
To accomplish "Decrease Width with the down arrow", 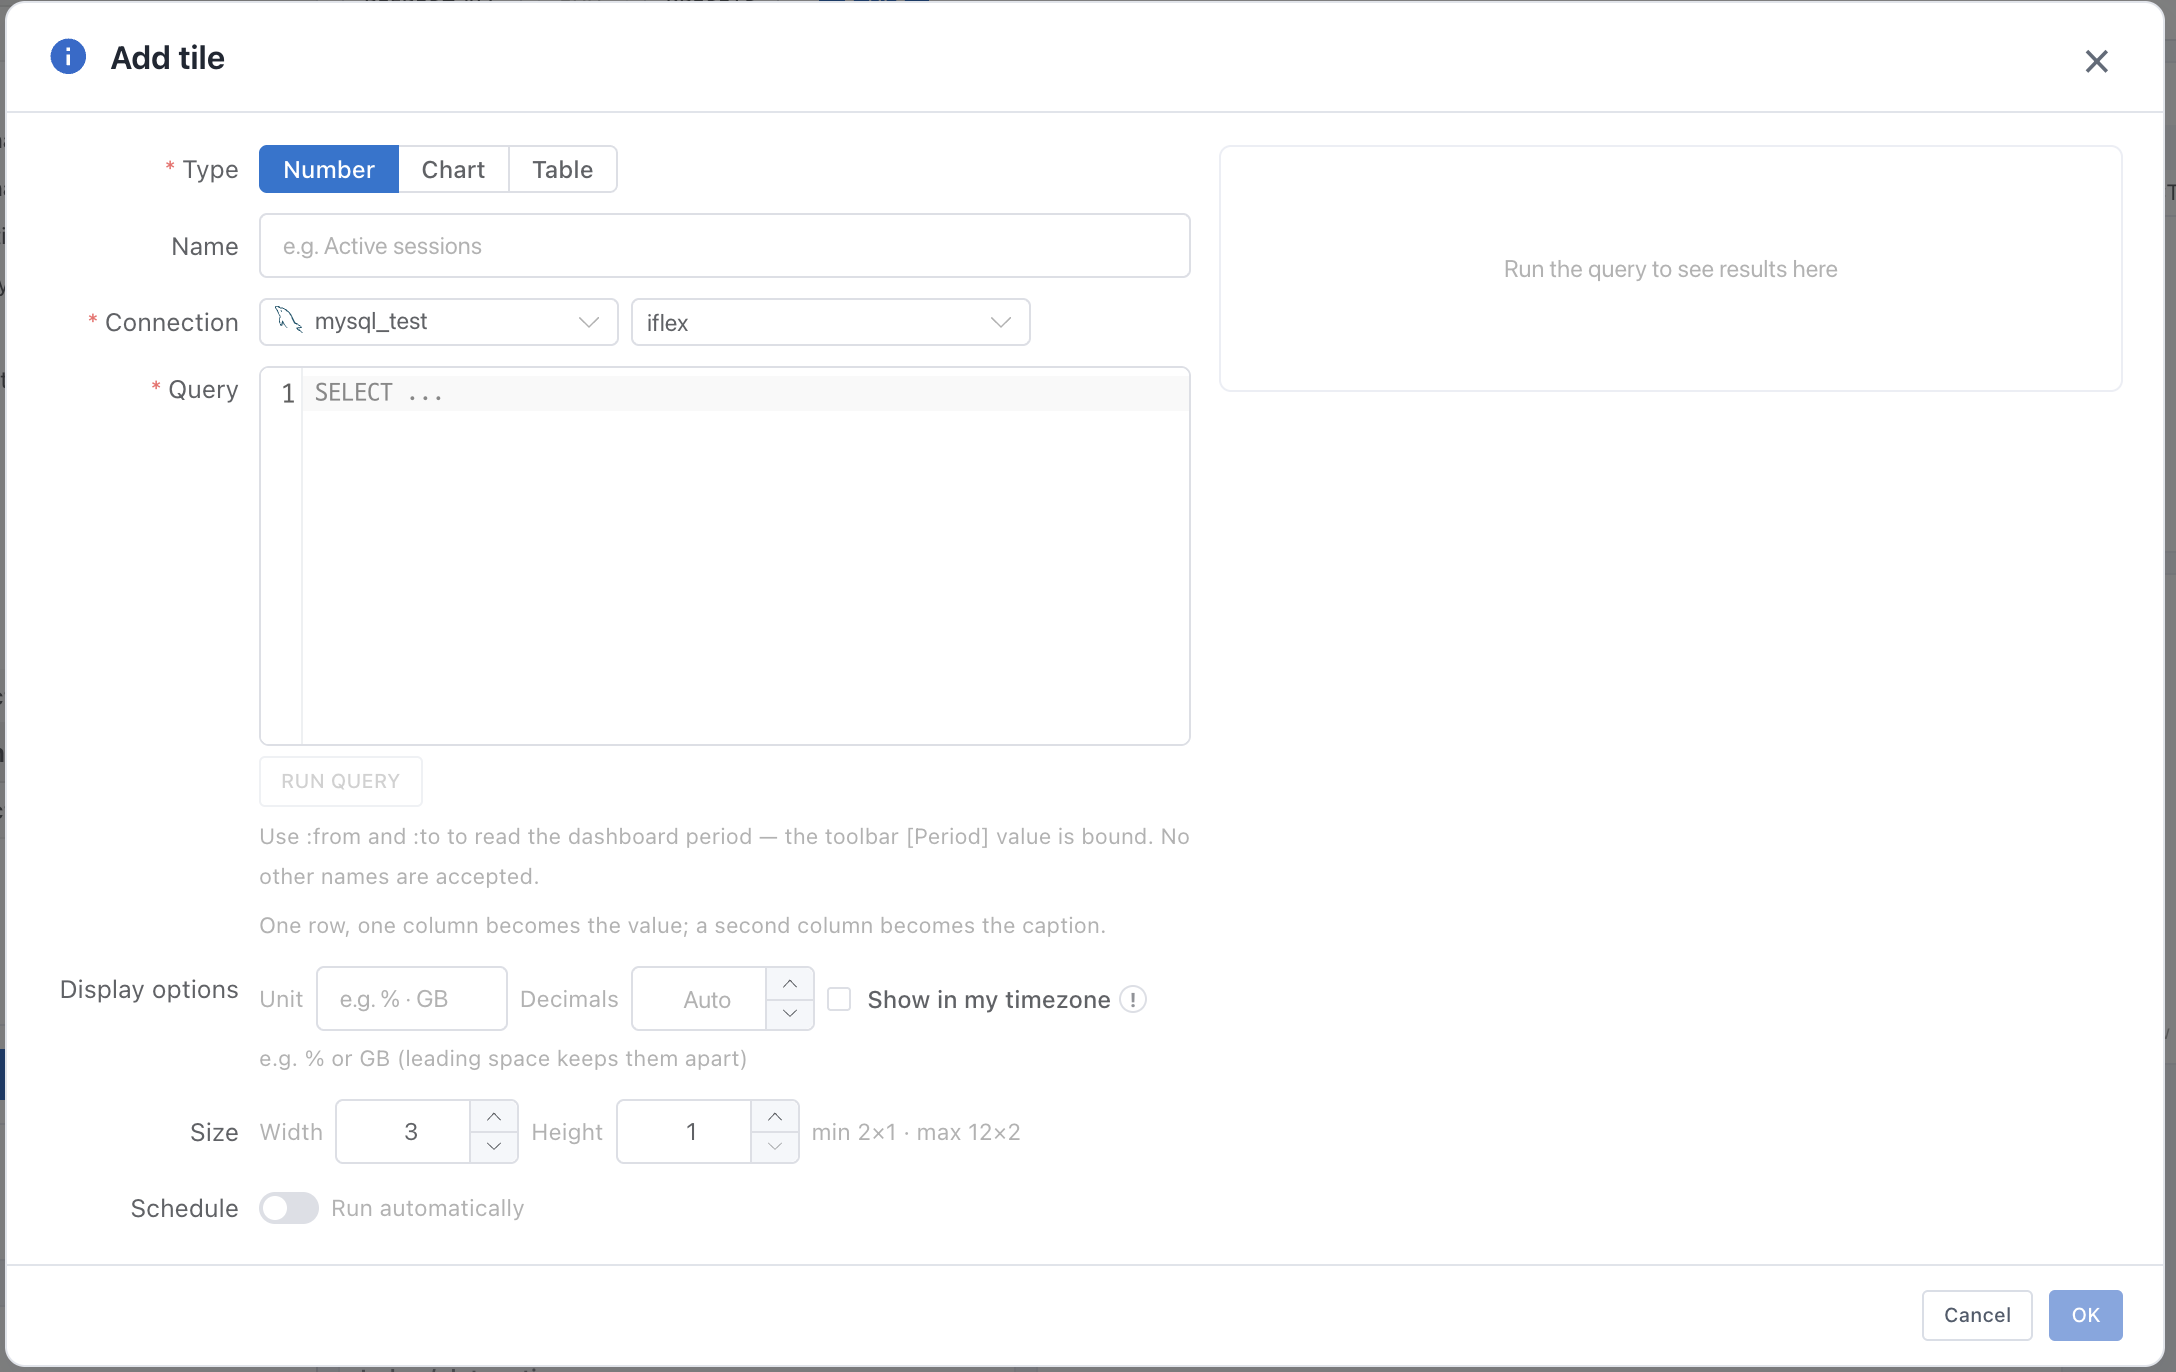I will [x=494, y=1146].
